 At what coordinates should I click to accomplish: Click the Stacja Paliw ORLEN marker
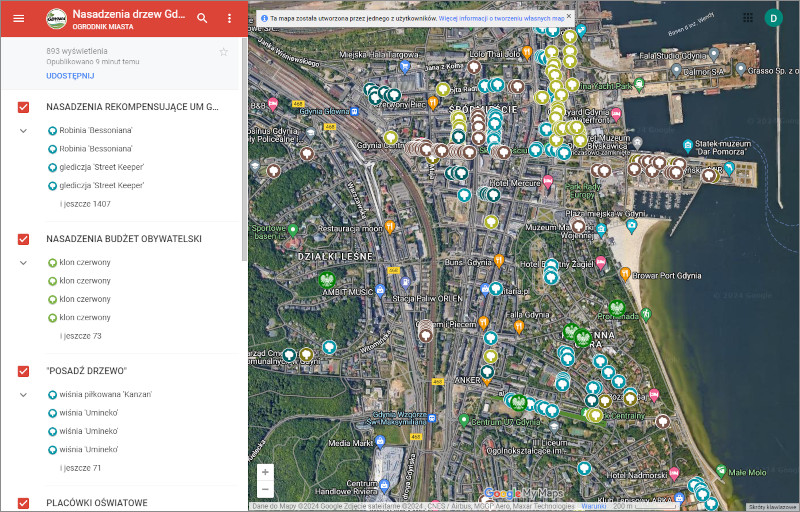[x=405, y=283]
